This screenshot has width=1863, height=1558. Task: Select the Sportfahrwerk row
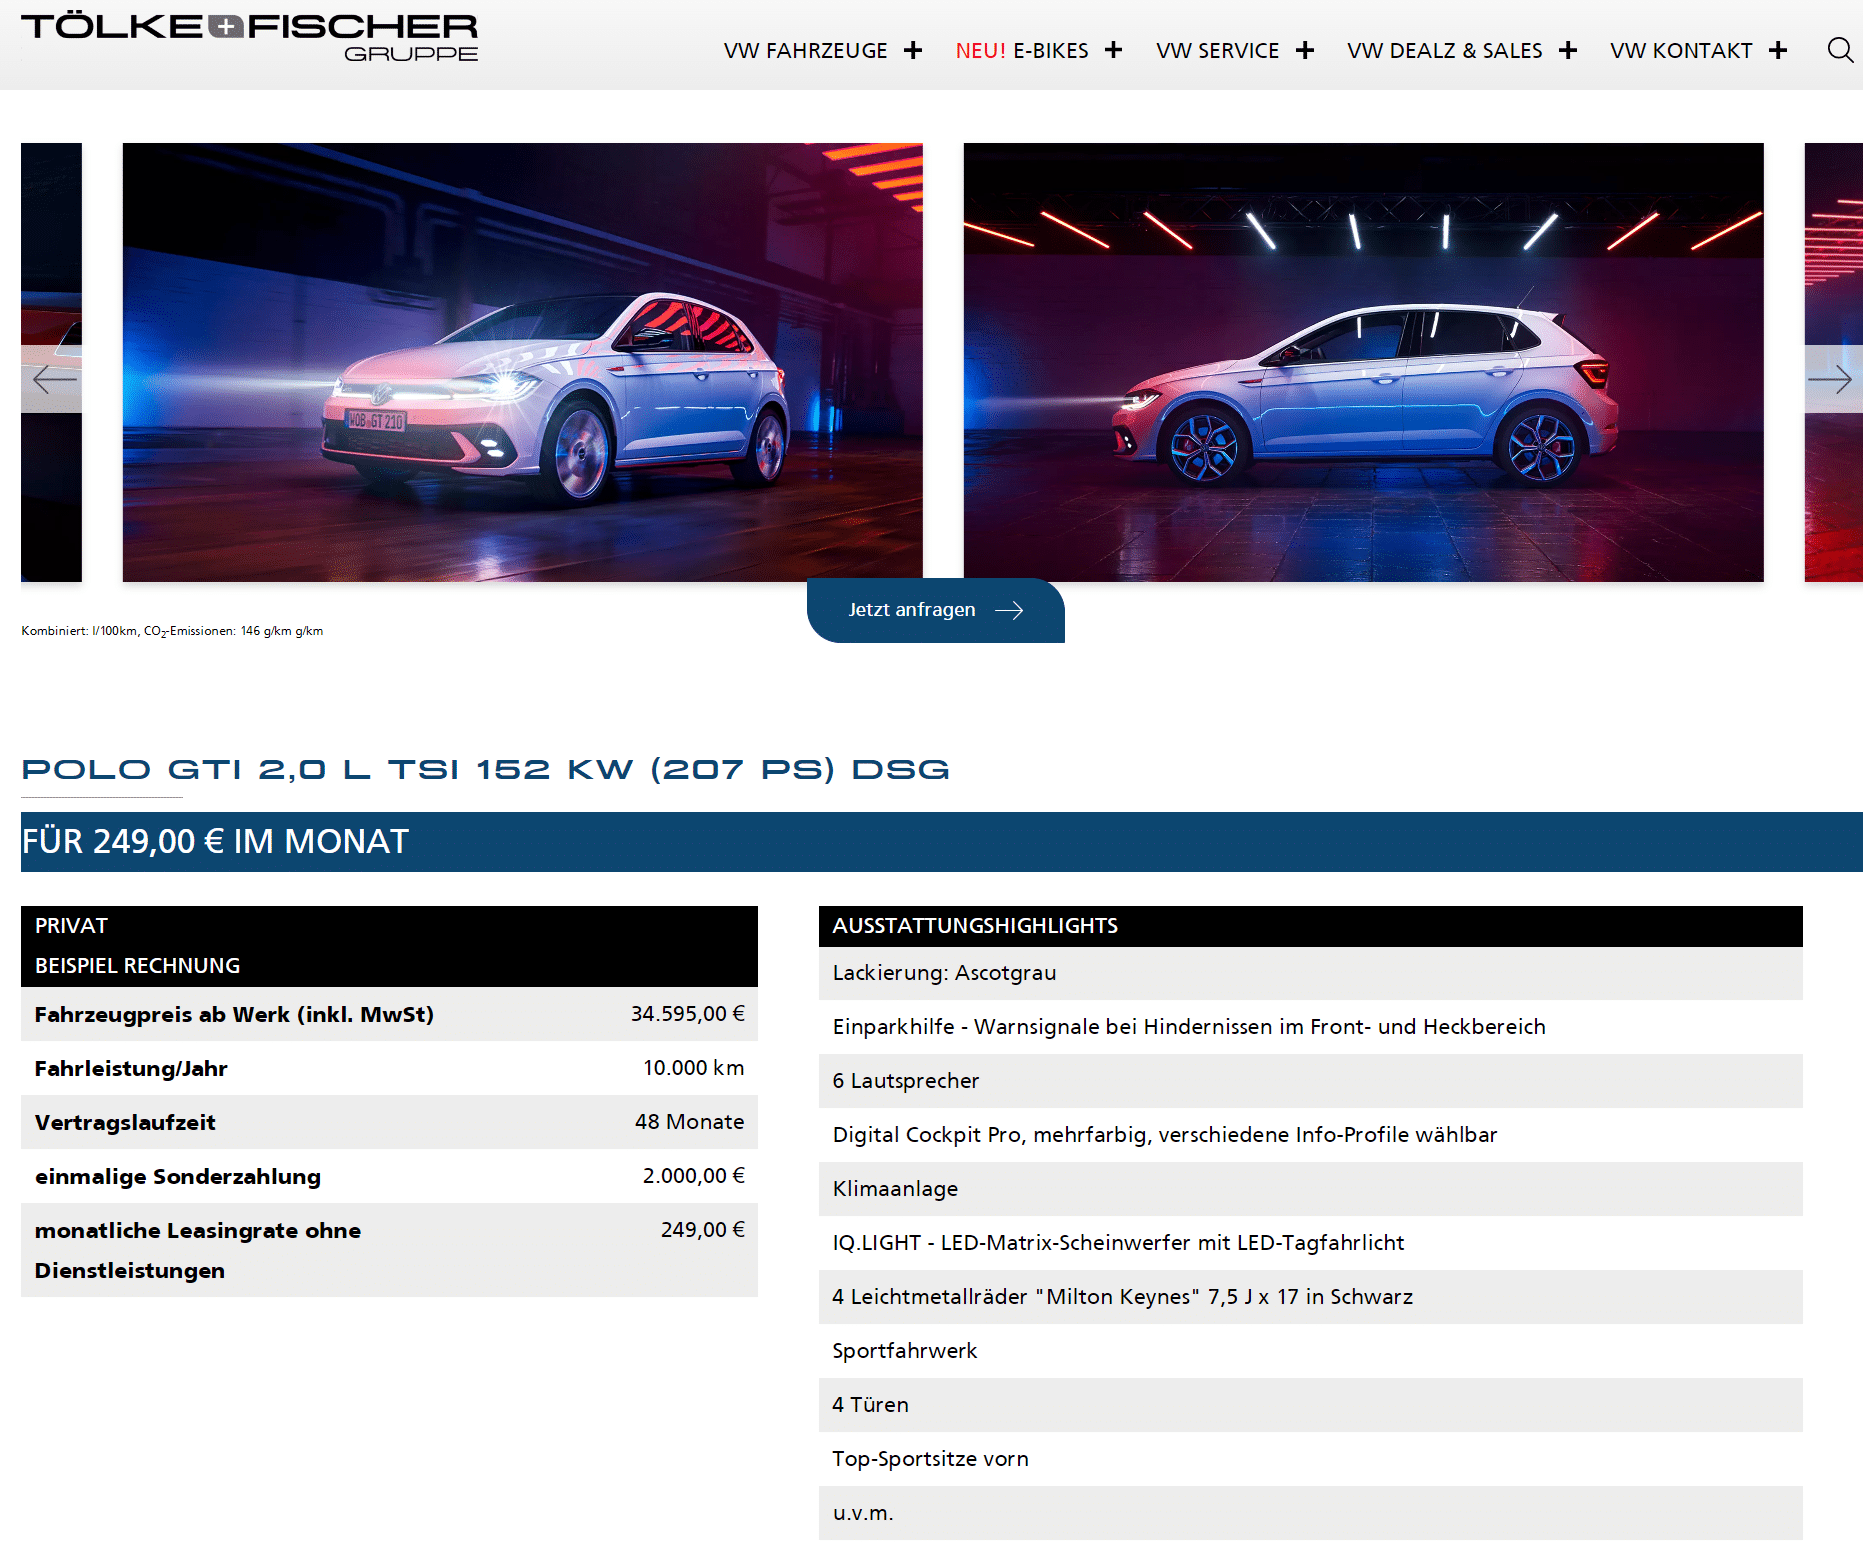1311,1351
